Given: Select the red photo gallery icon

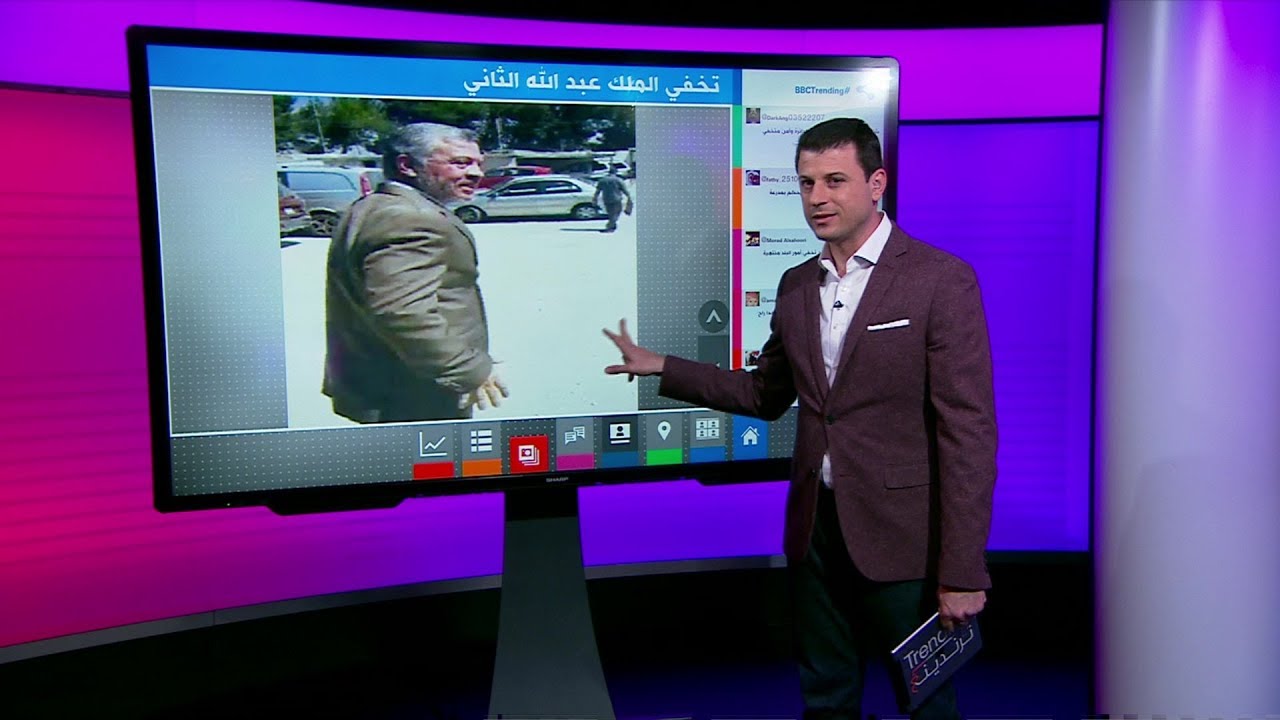Looking at the screenshot, I should click(528, 454).
